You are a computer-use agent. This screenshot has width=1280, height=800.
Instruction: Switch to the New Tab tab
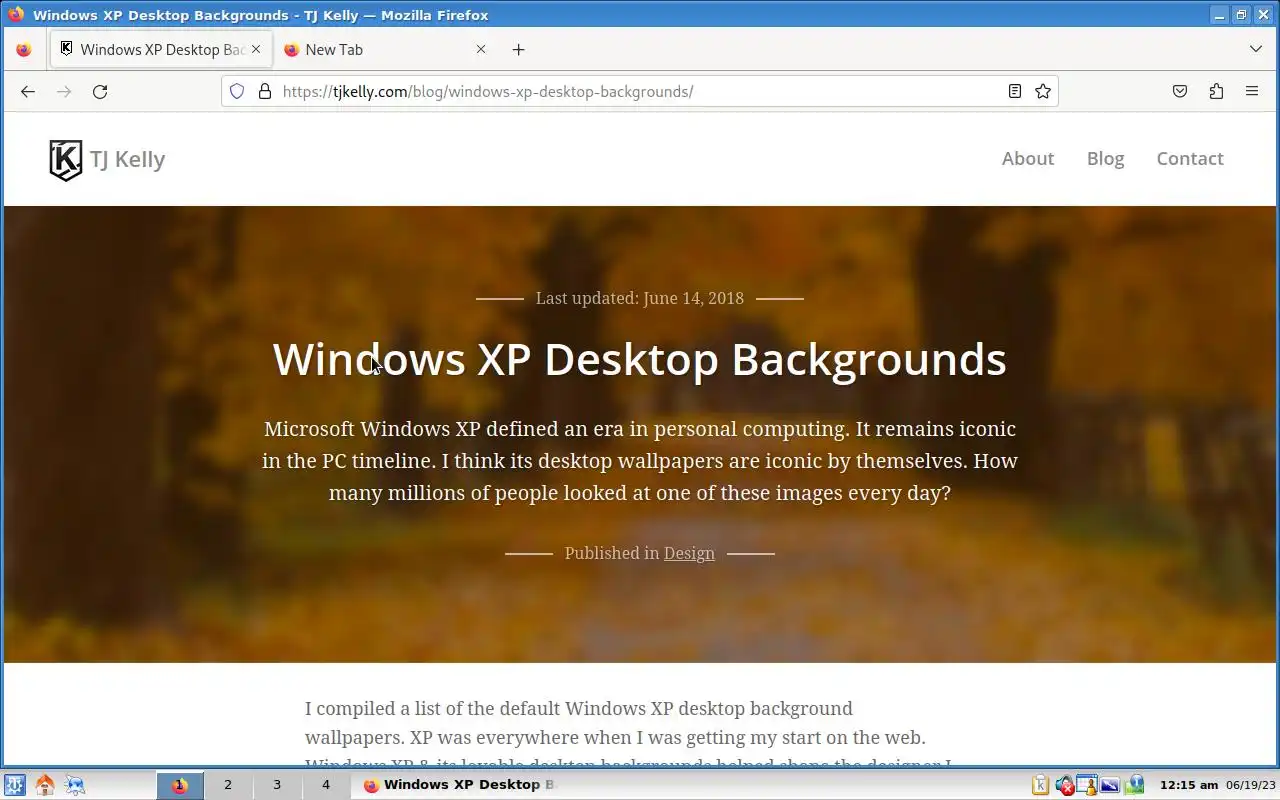click(x=385, y=49)
